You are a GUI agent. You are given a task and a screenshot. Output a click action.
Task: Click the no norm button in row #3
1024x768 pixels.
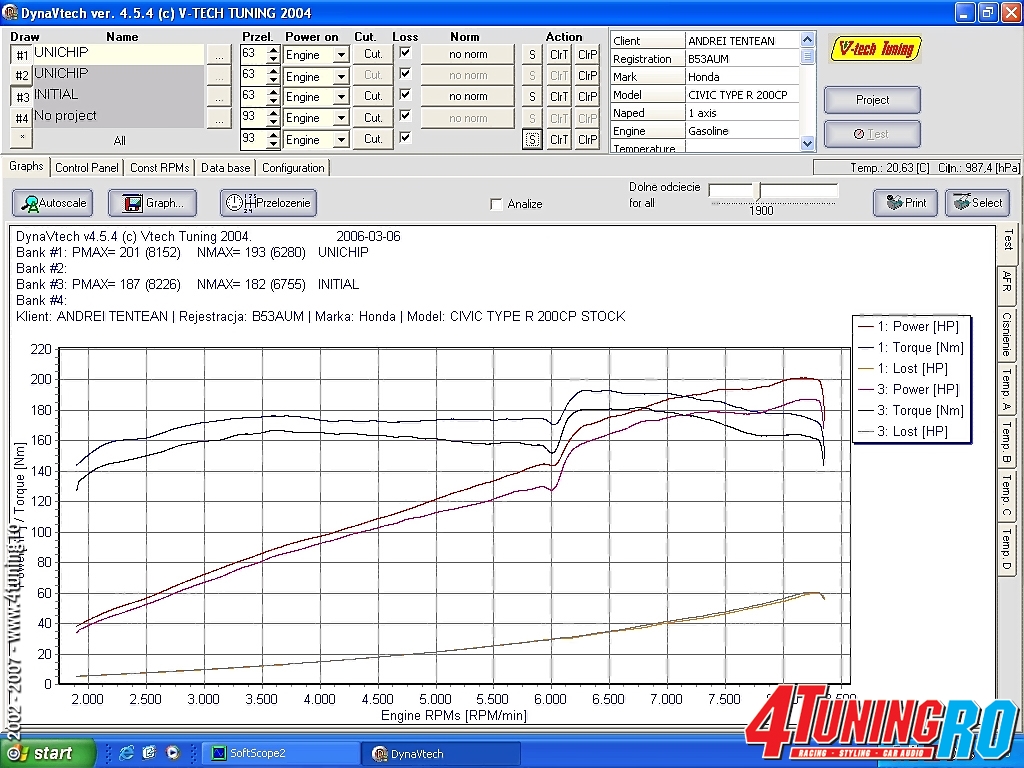coord(468,96)
